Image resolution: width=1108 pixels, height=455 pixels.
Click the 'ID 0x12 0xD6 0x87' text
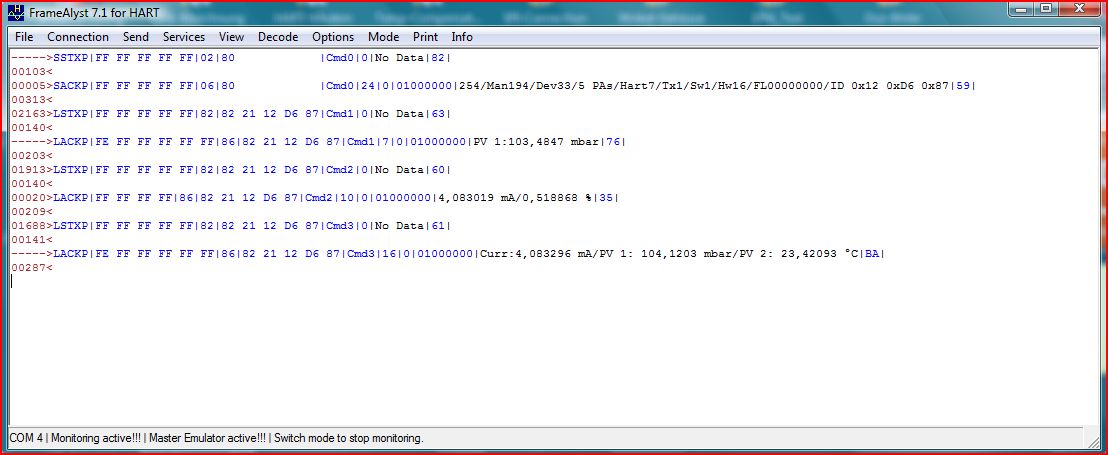(x=890, y=86)
